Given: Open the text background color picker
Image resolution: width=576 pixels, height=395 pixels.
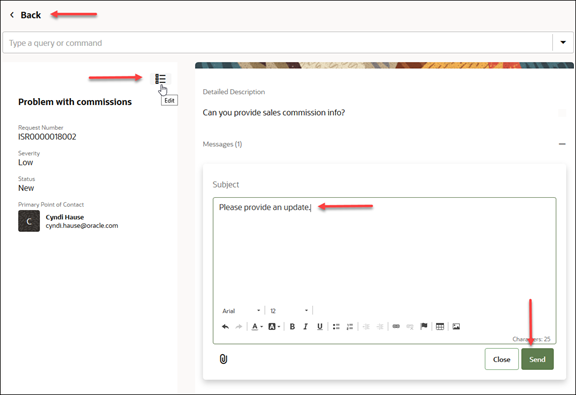Looking at the screenshot, I should pos(274,327).
